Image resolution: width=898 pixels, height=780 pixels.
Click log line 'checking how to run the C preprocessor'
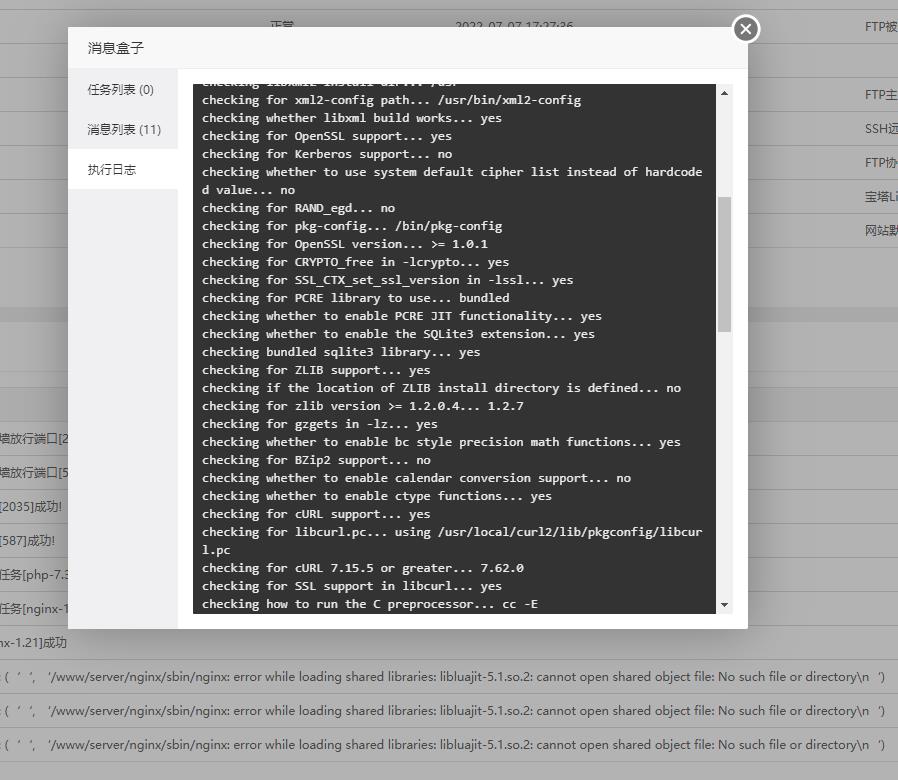[369, 604]
